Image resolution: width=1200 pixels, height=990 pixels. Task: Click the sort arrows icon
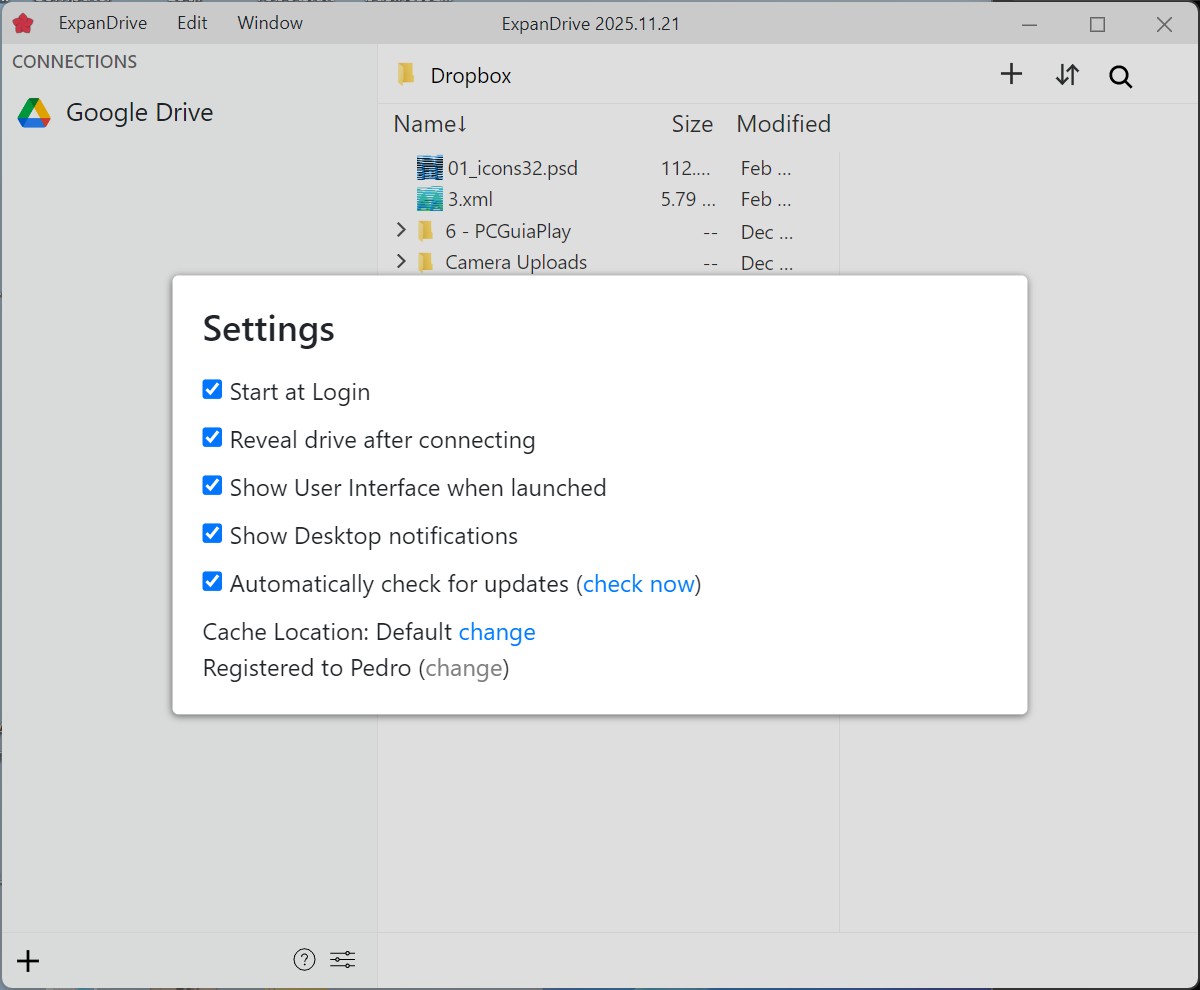click(1067, 75)
